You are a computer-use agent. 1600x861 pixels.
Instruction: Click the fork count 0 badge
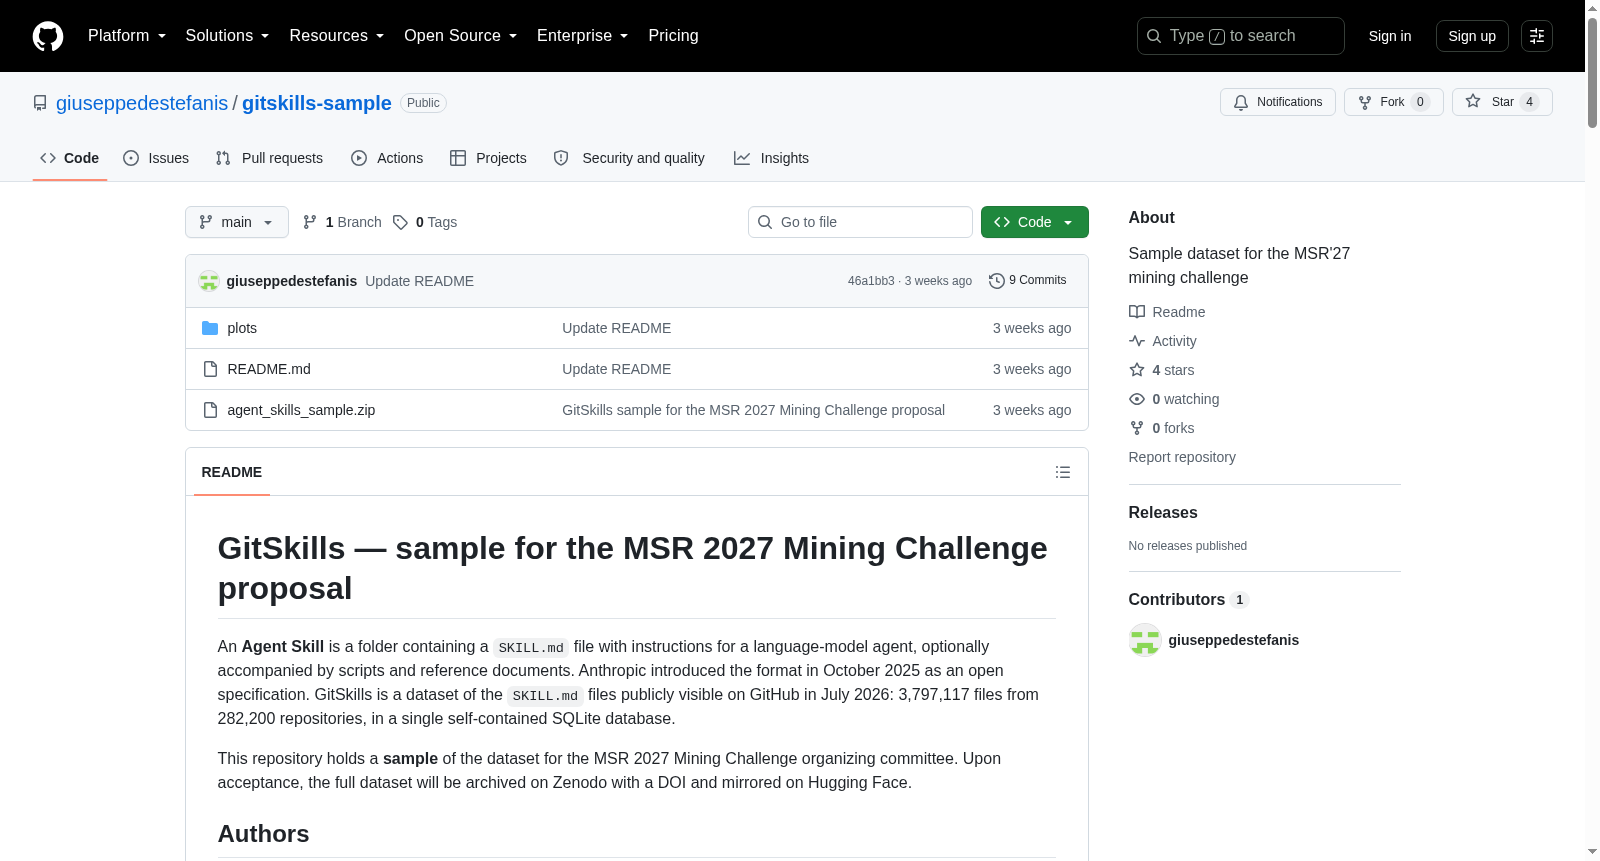coord(1420,102)
